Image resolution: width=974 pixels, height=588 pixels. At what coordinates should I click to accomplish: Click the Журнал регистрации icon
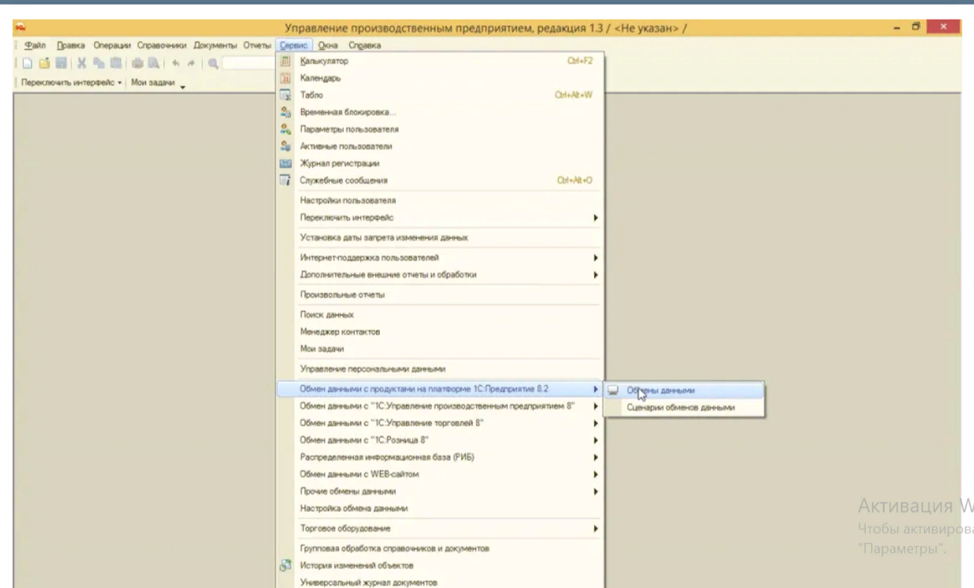[x=285, y=163]
